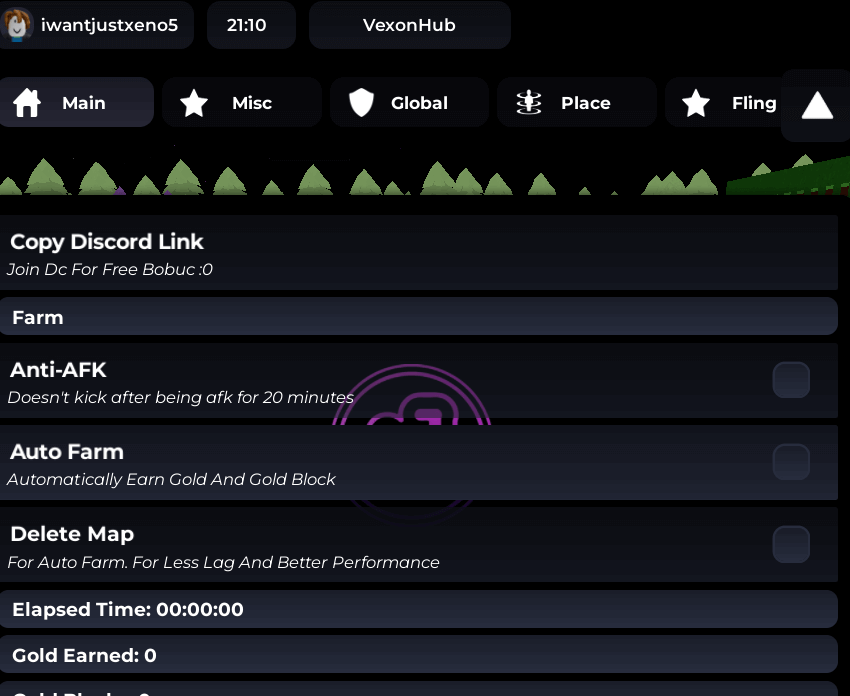Image resolution: width=850 pixels, height=696 pixels.
Task: Click the Farm section header
Action: tap(418, 317)
